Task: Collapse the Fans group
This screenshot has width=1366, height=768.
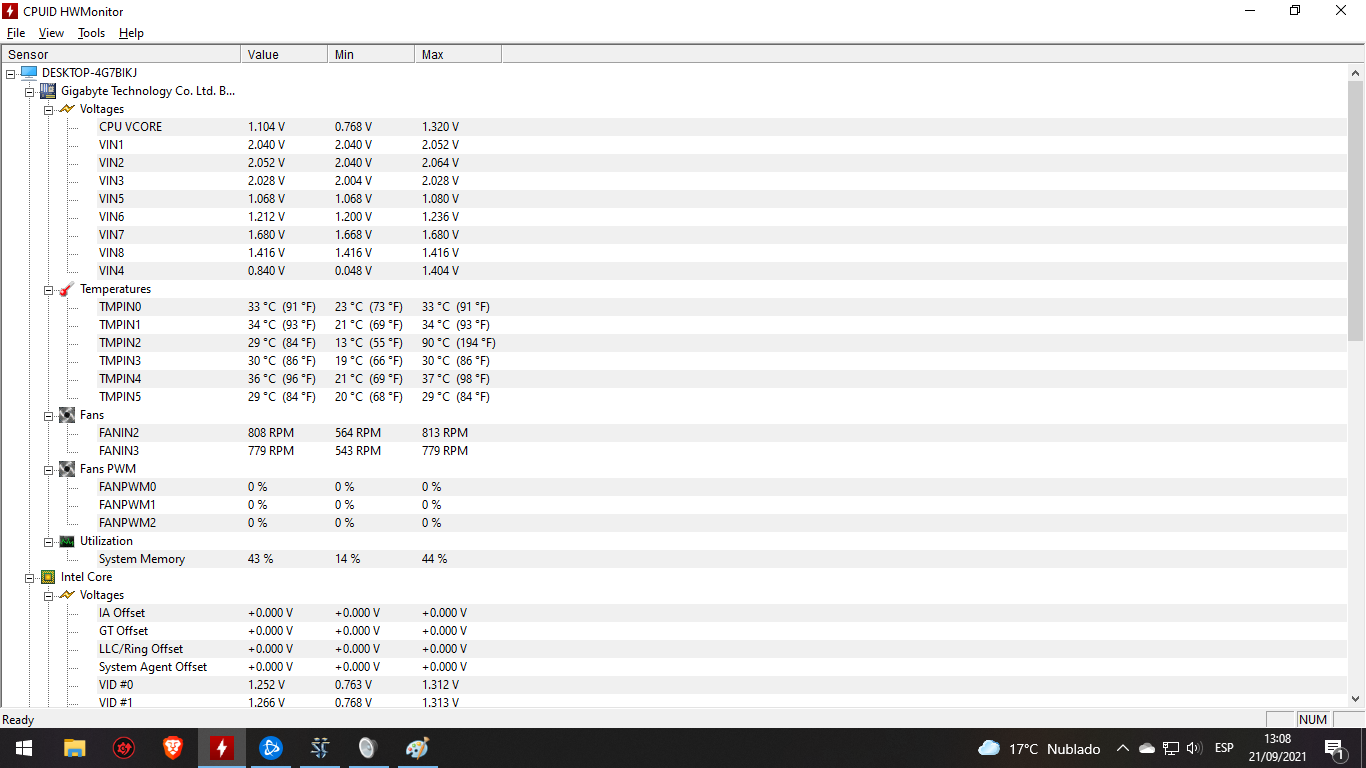Action: (x=49, y=415)
